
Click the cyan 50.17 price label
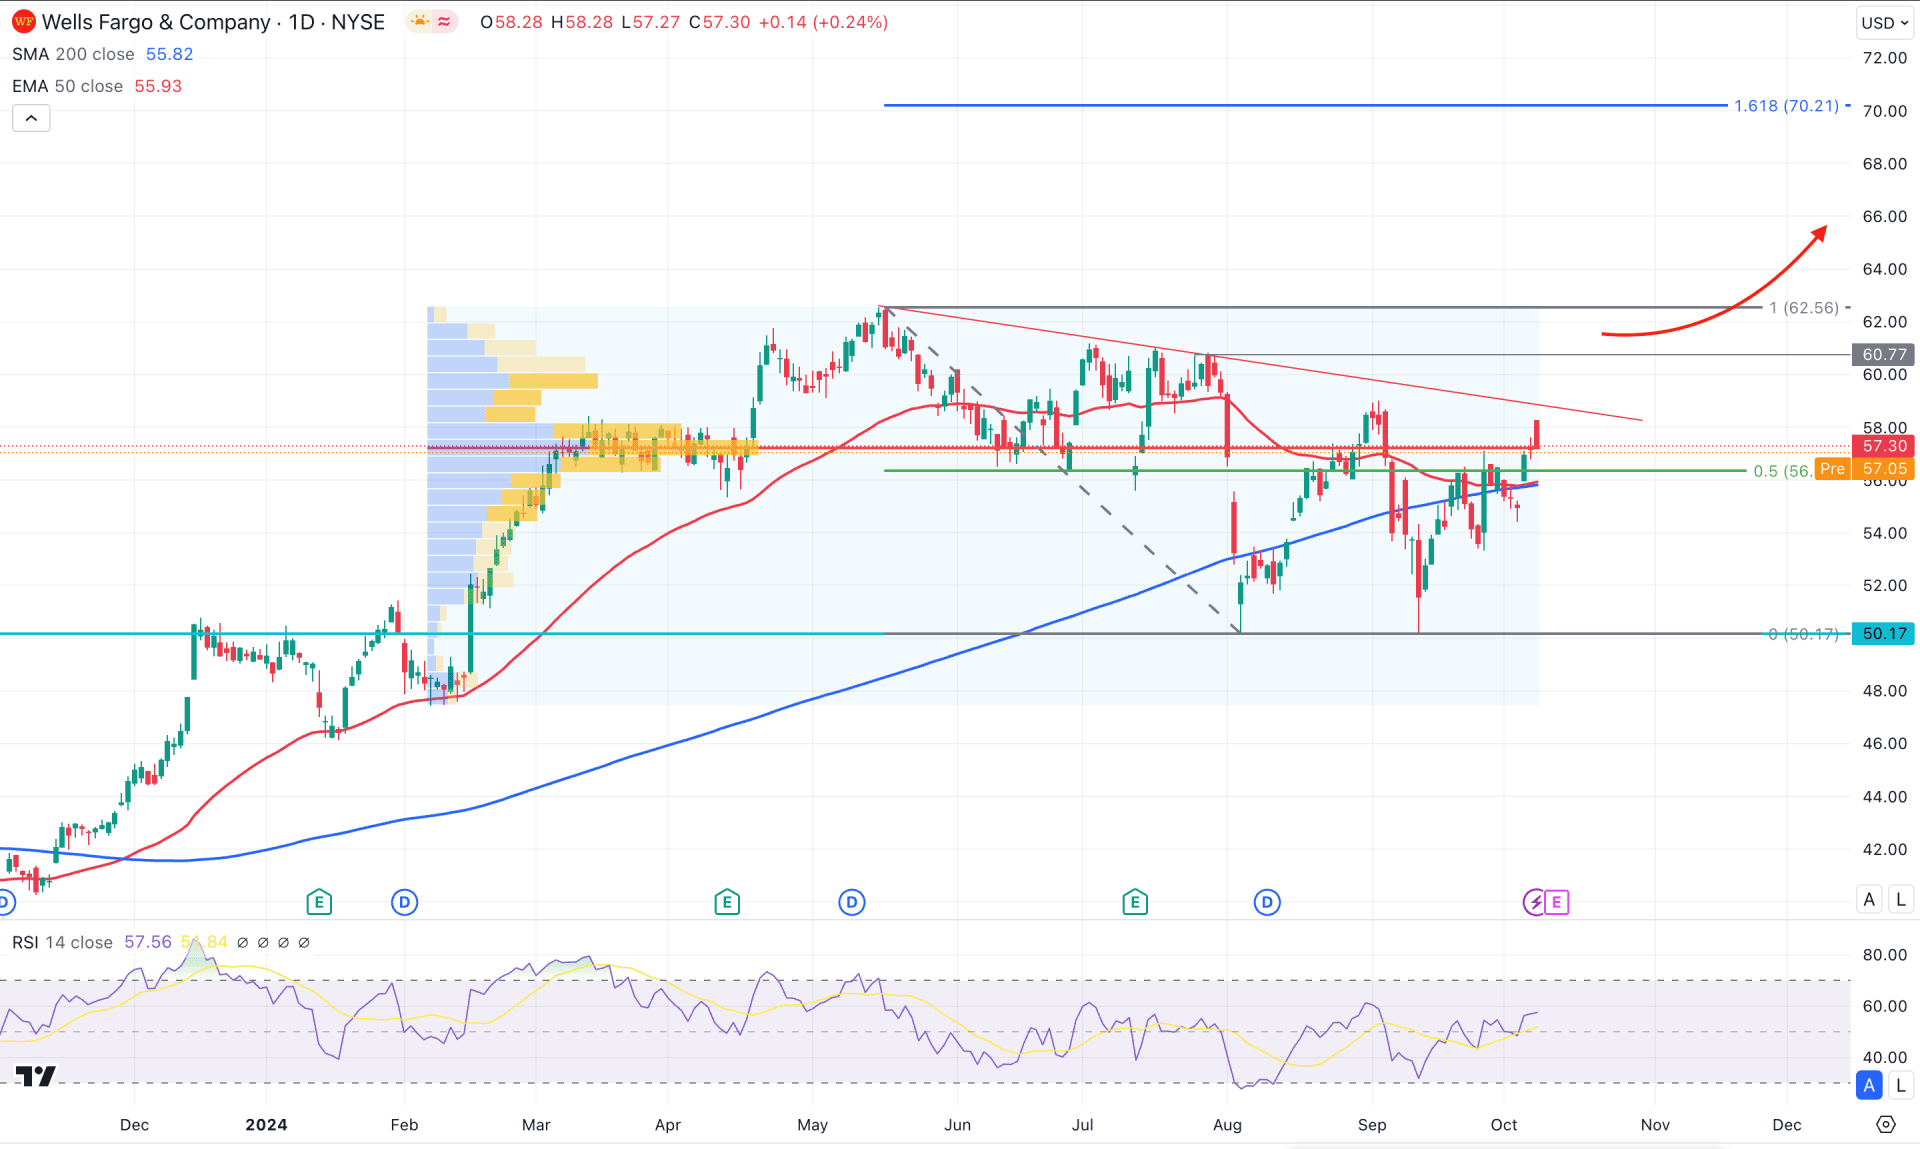(1884, 633)
